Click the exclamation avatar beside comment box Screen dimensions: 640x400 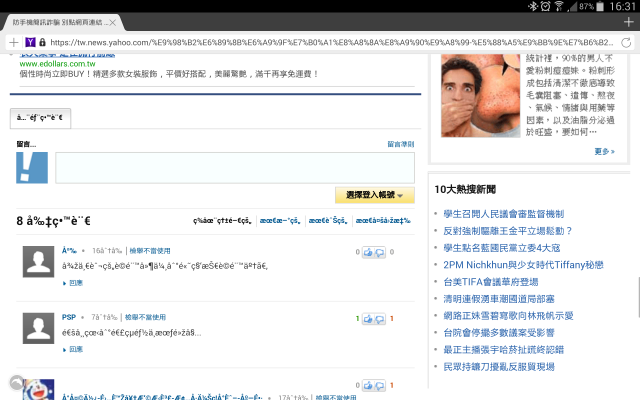[x=32, y=168]
